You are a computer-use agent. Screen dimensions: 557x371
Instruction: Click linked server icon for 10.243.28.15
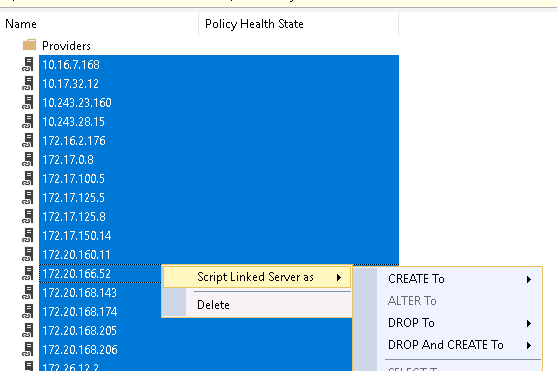click(x=28, y=122)
